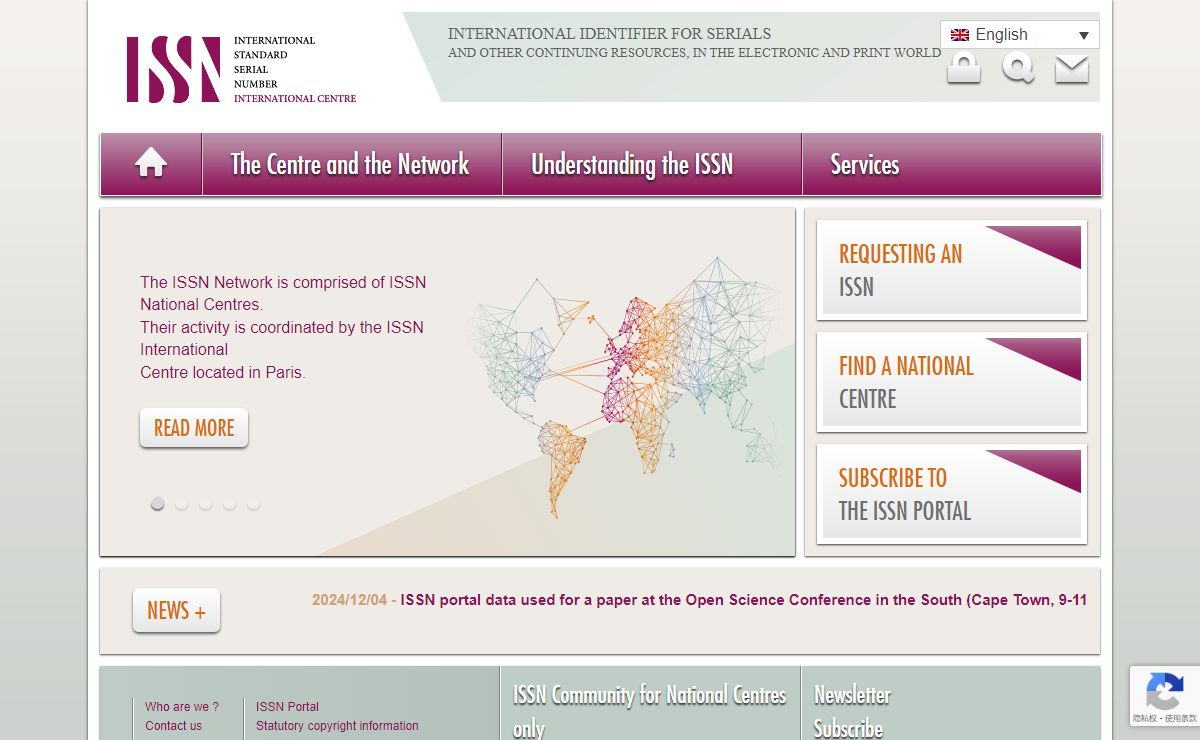This screenshot has width=1200, height=740.
Task: Open the search magnifier icon
Action: click(1018, 68)
